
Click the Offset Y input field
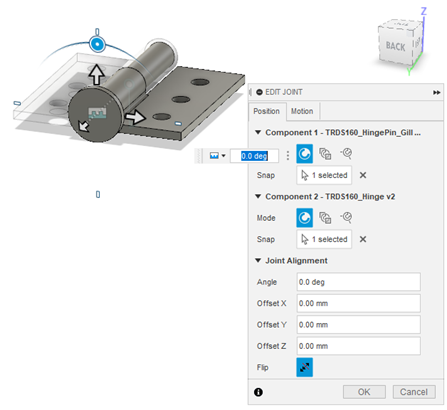pos(358,325)
